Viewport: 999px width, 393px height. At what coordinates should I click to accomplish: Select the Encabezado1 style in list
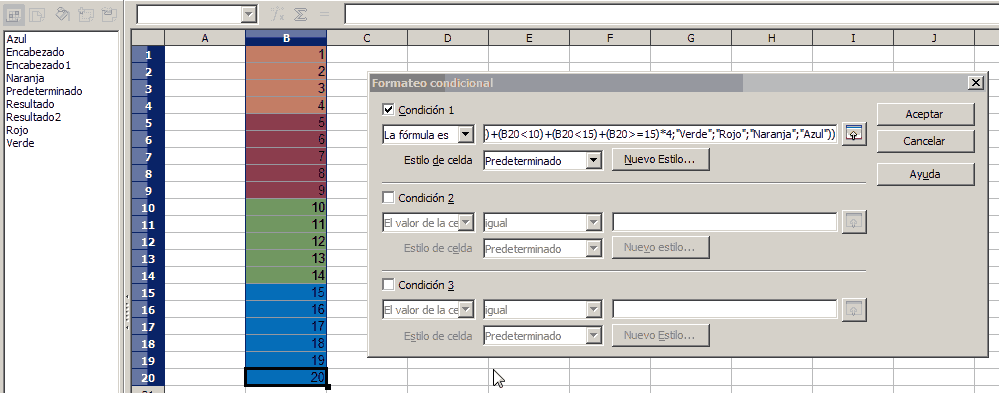tap(38, 65)
